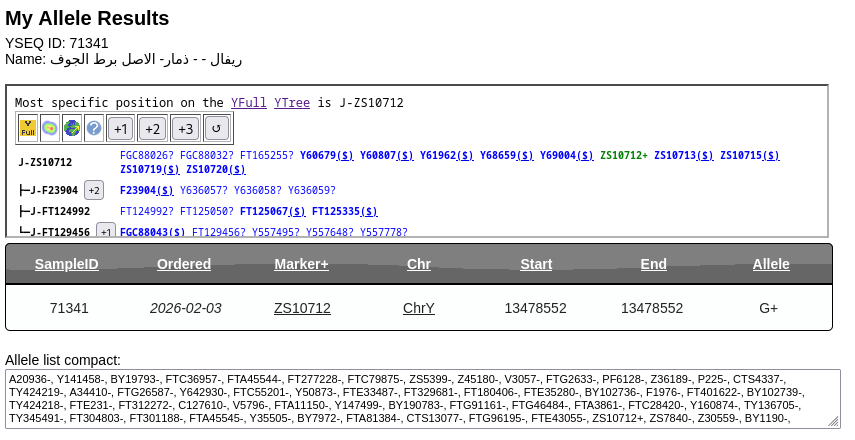Grab the textarea resize handle corner
Image resolution: width=855 pixels, height=440 pixels.
834,421
